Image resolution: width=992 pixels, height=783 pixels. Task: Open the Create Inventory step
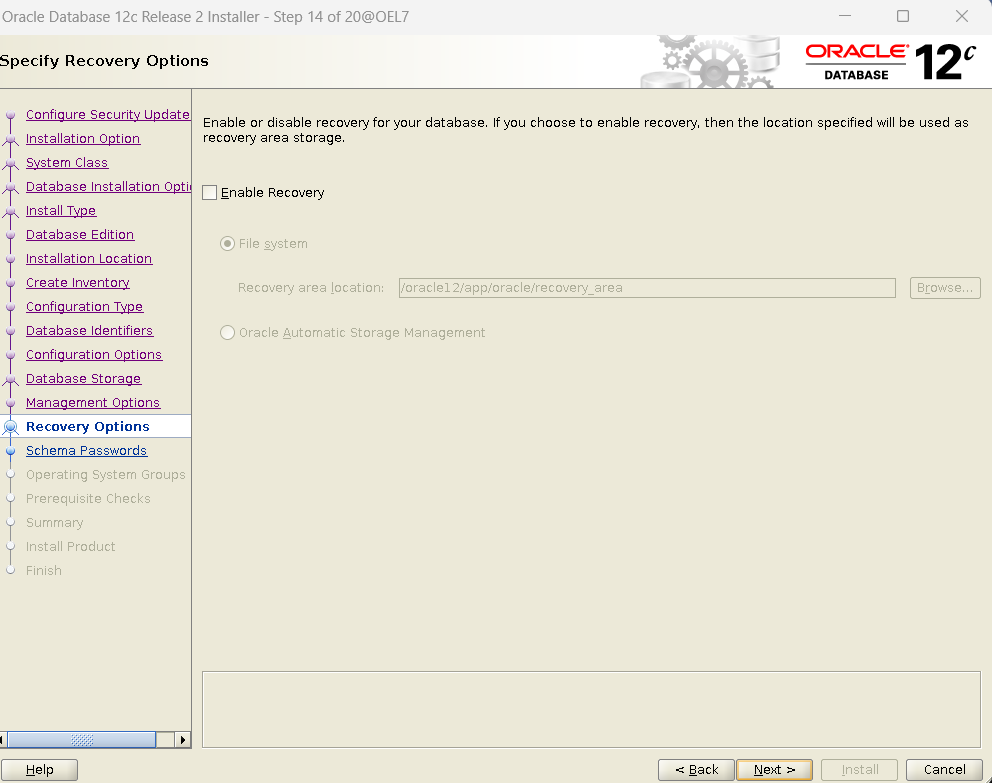coord(78,283)
